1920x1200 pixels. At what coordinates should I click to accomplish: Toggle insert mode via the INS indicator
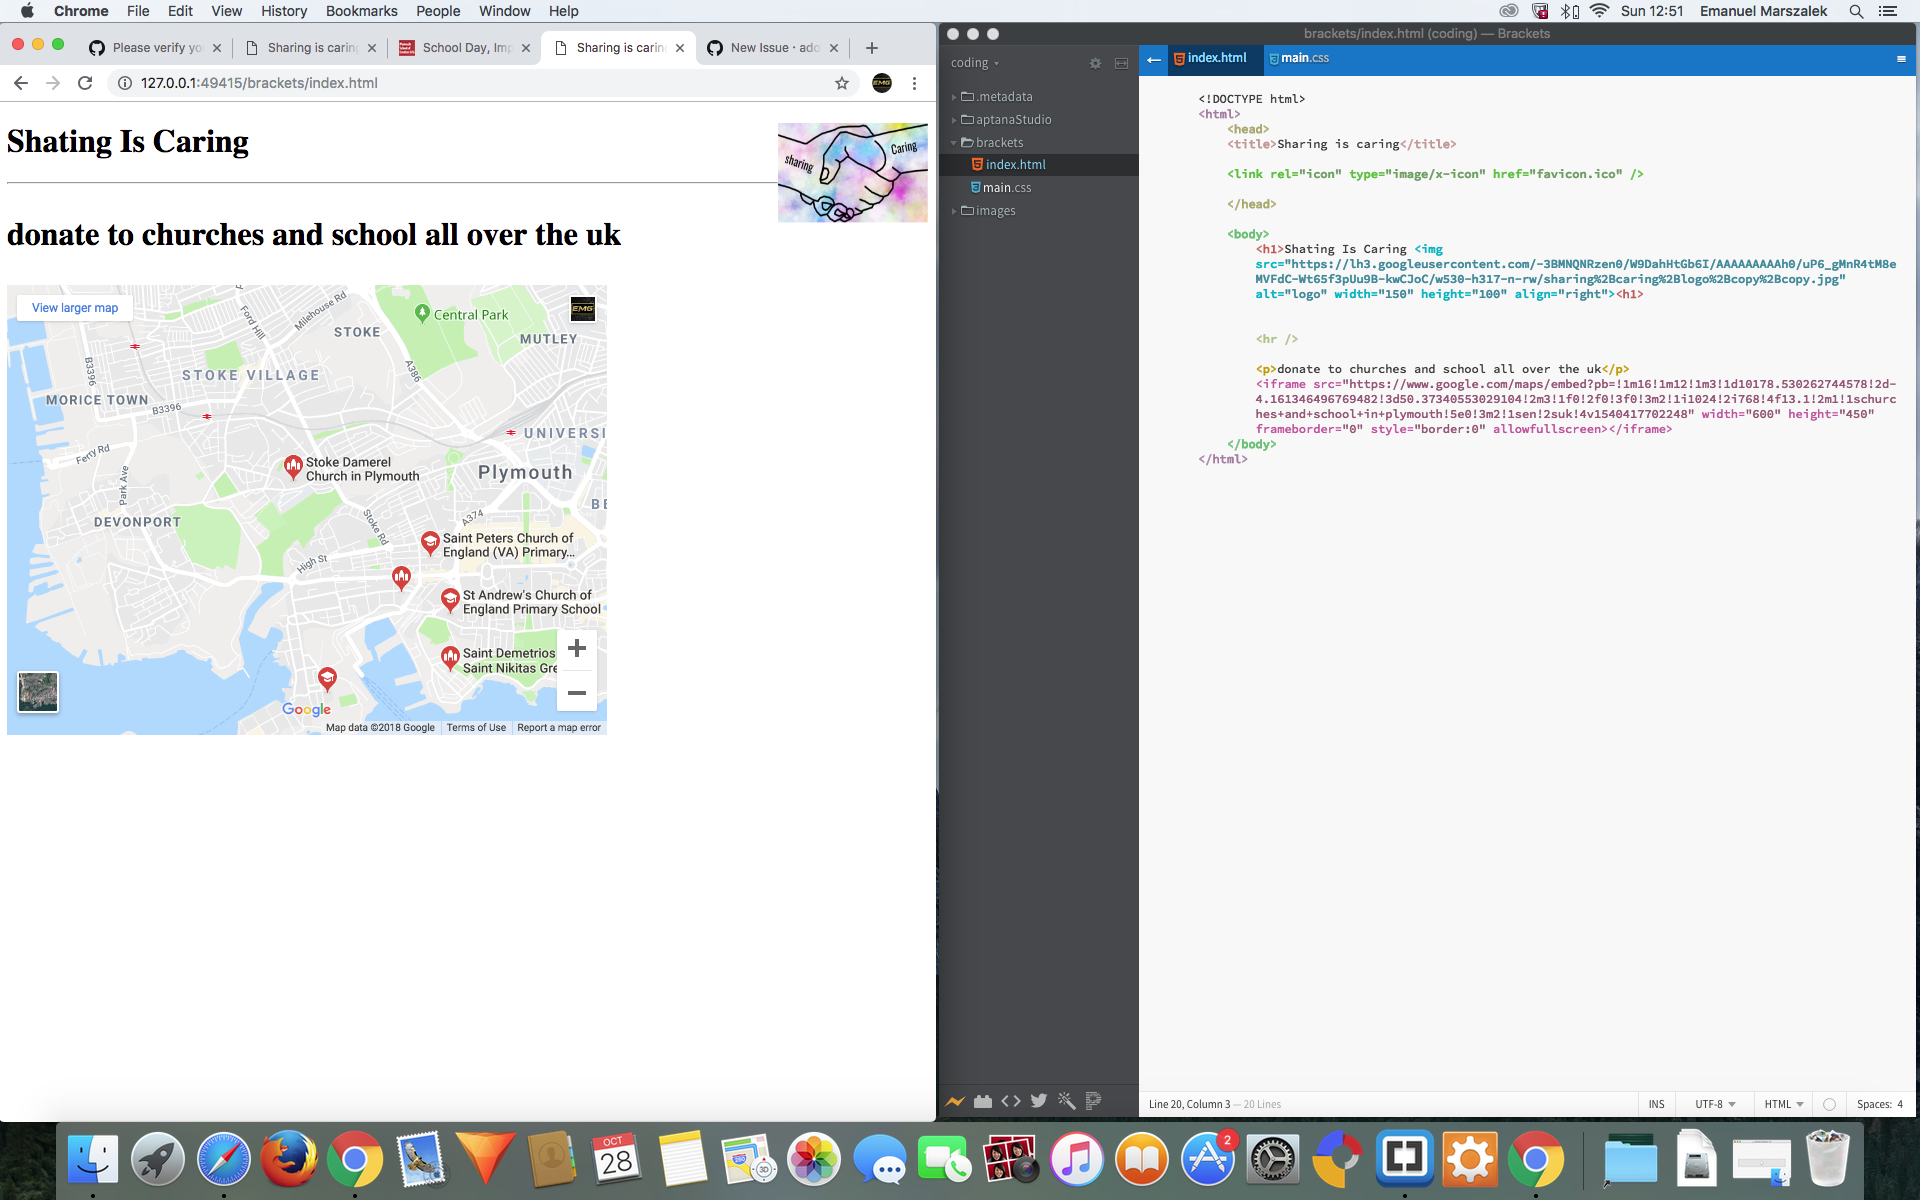pos(1656,1104)
